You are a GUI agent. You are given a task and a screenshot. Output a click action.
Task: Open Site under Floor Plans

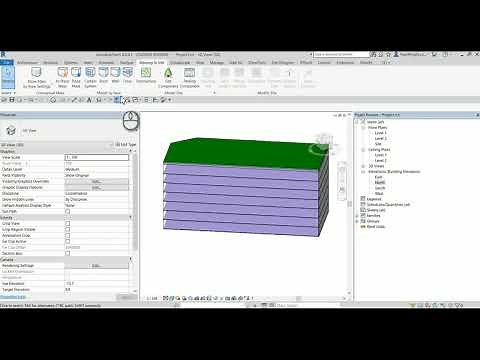pos(378,144)
